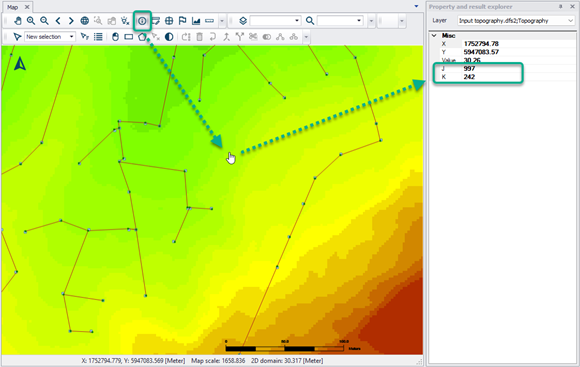Screen dimensions: 580x367
Task: Click the upstream network trace icon
Action: pyautogui.click(x=280, y=37)
